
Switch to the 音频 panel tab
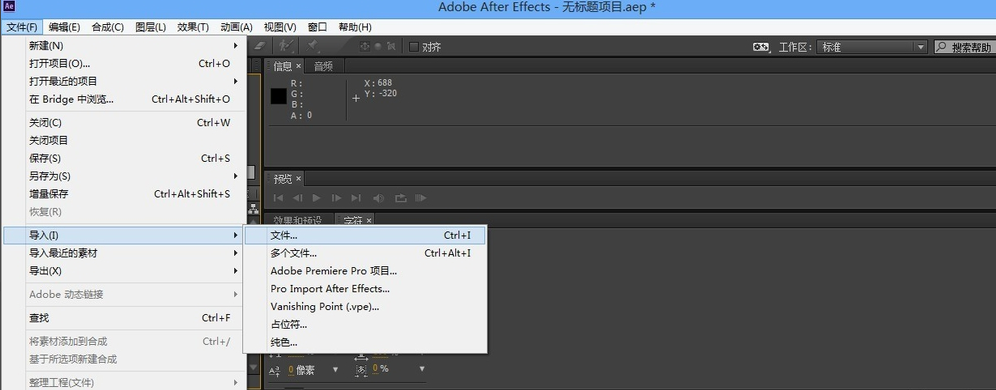pyautogui.click(x=323, y=66)
